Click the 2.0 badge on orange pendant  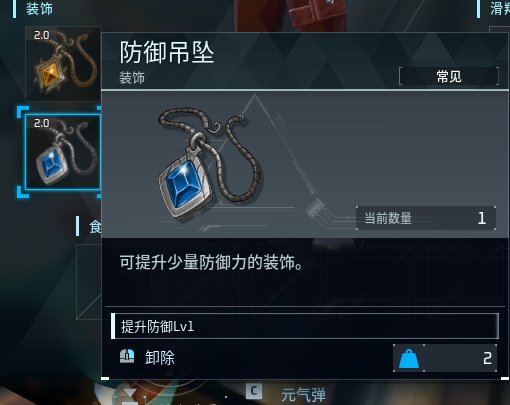tap(42, 35)
